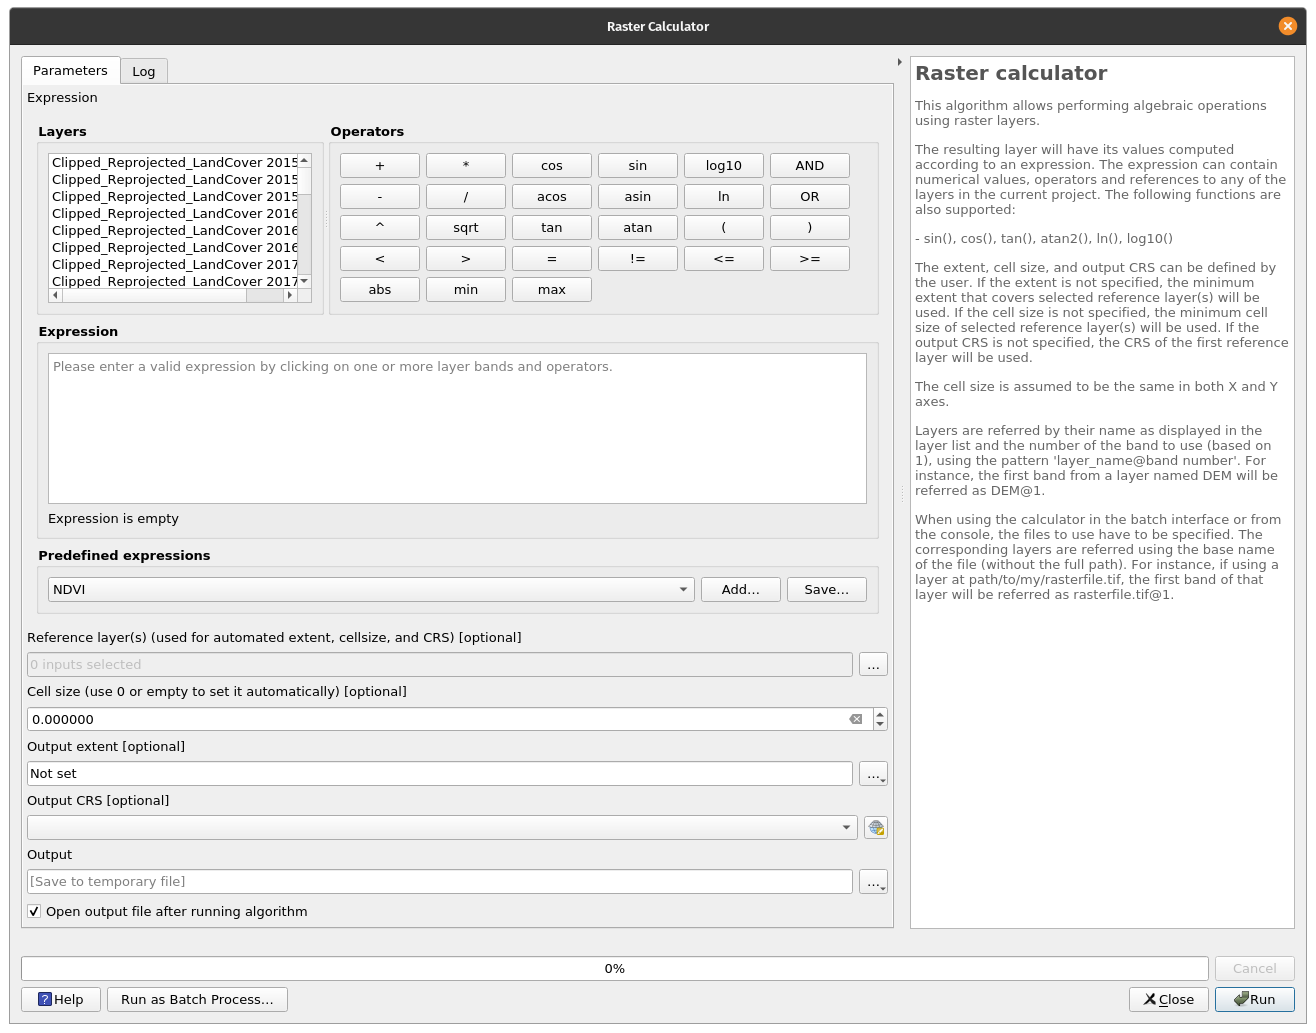The image size is (1316, 1033).
Task: Insert the multiply operator
Action: [x=466, y=166]
